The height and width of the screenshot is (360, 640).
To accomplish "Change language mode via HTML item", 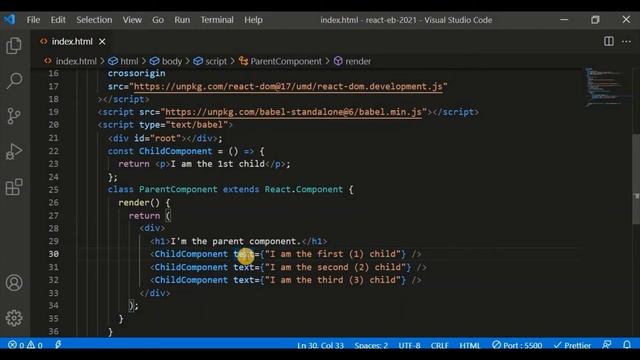I will (470, 345).
